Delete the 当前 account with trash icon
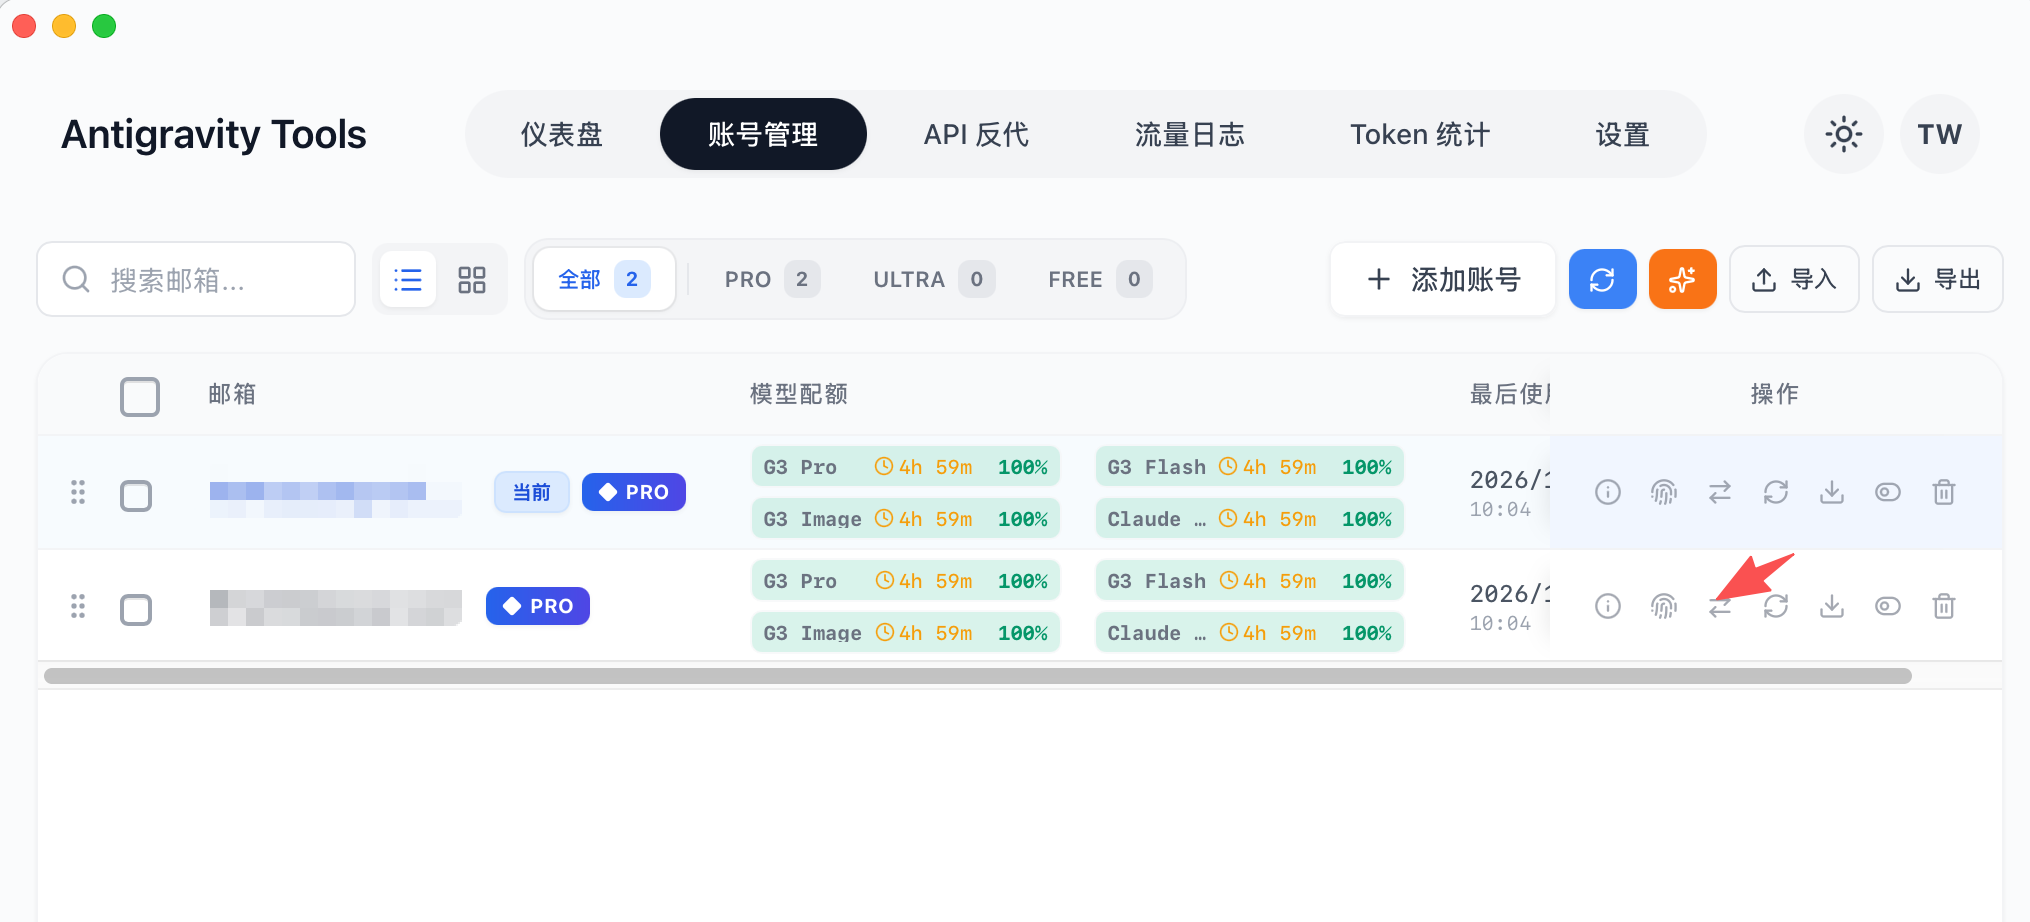Screen dimensions: 2030x922 point(1944,492)
